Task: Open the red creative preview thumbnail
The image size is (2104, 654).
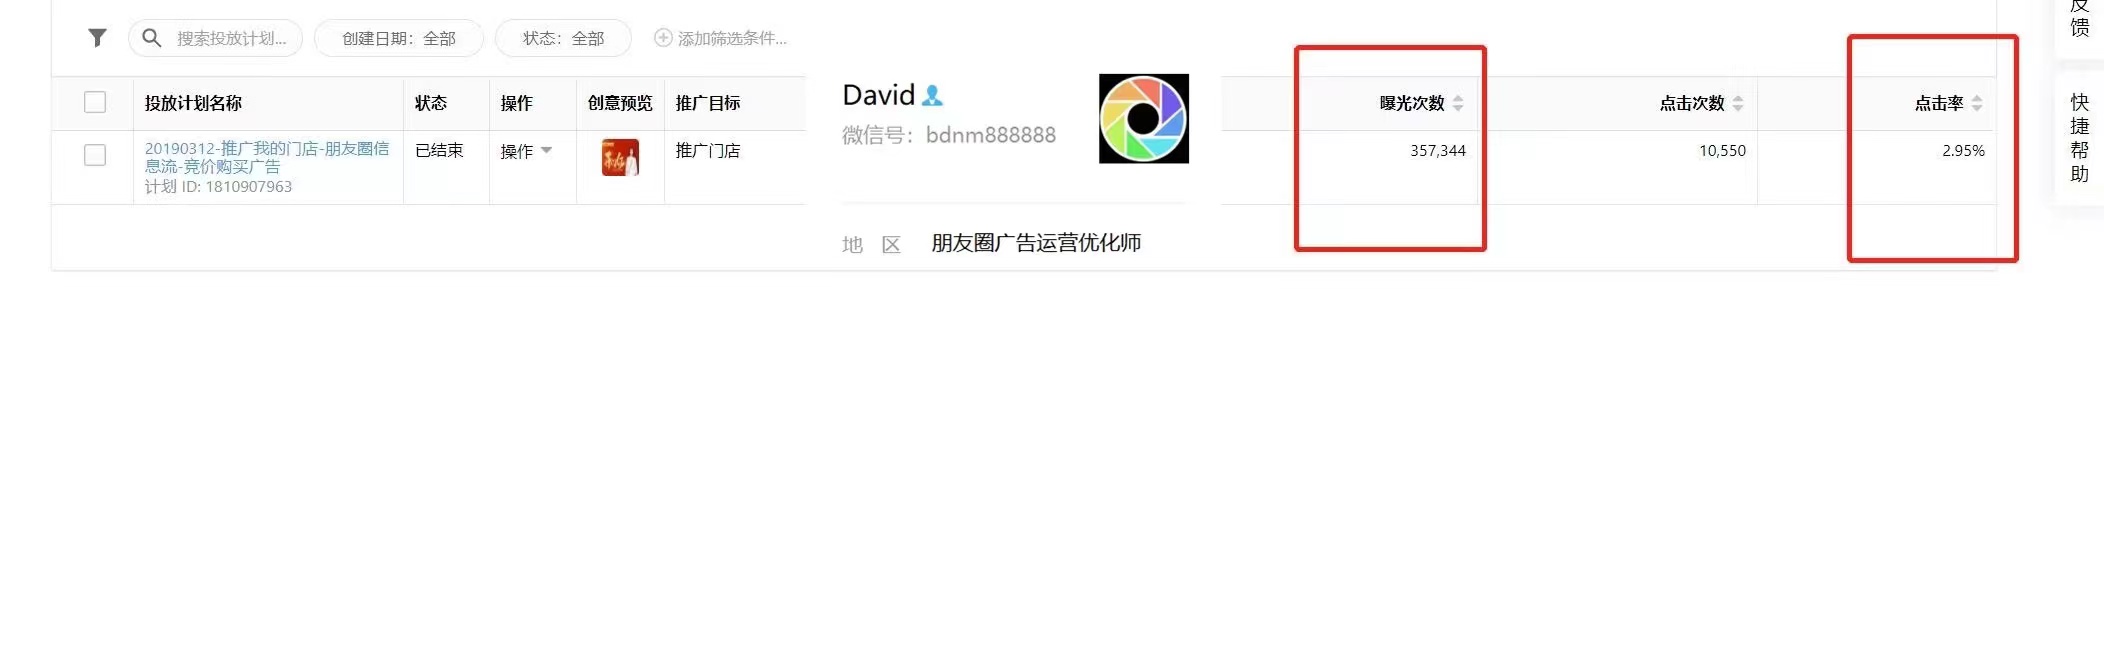Action: [620, 157]
